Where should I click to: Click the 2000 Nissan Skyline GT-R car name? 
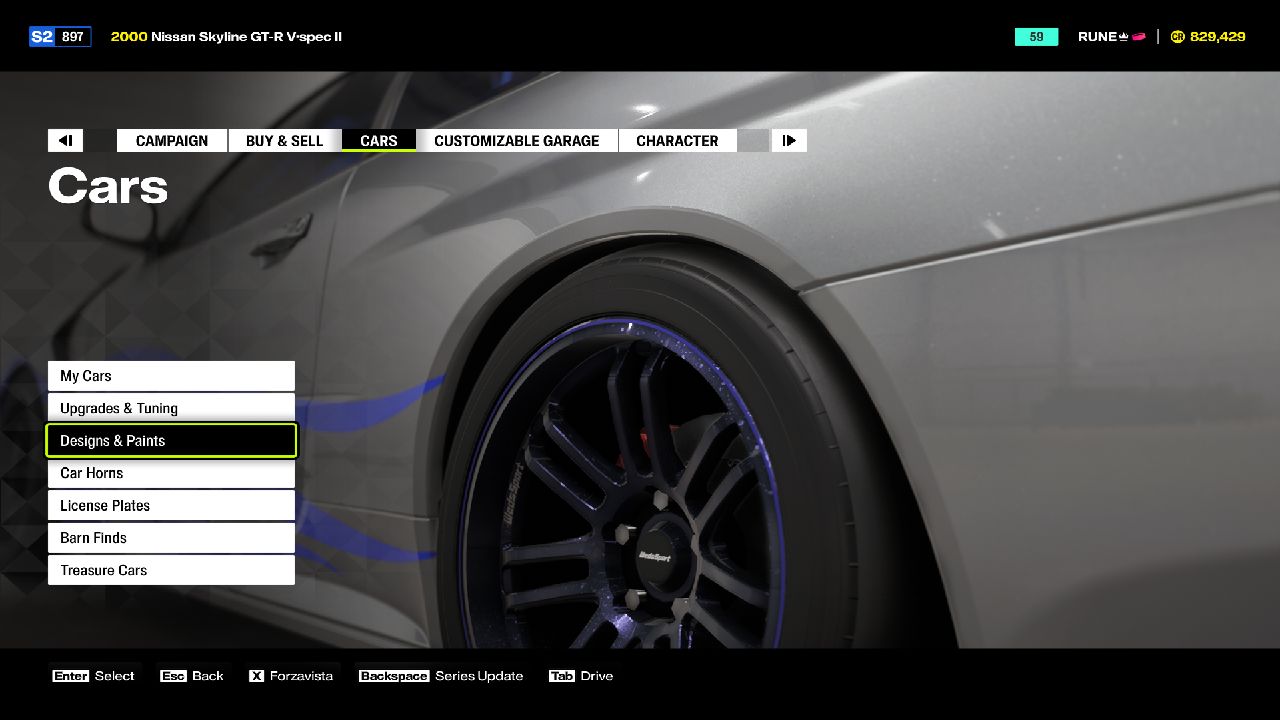click(x=226, y=37)
